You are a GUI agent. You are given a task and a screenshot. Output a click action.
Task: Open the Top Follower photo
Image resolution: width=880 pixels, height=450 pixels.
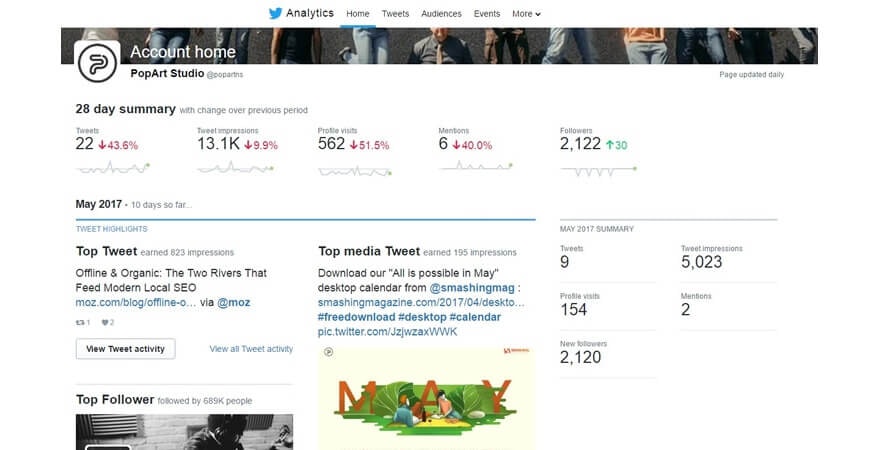tap(184, 432)
